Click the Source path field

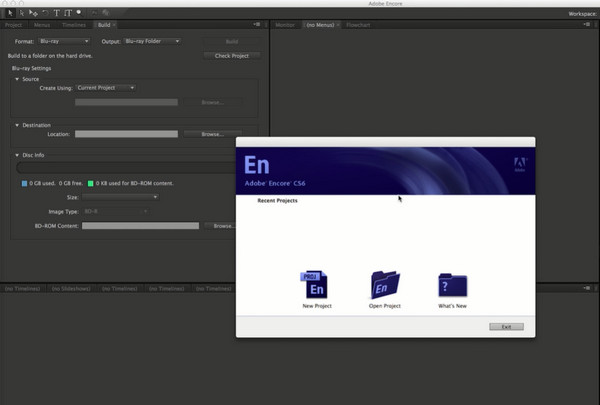[126, 102]
